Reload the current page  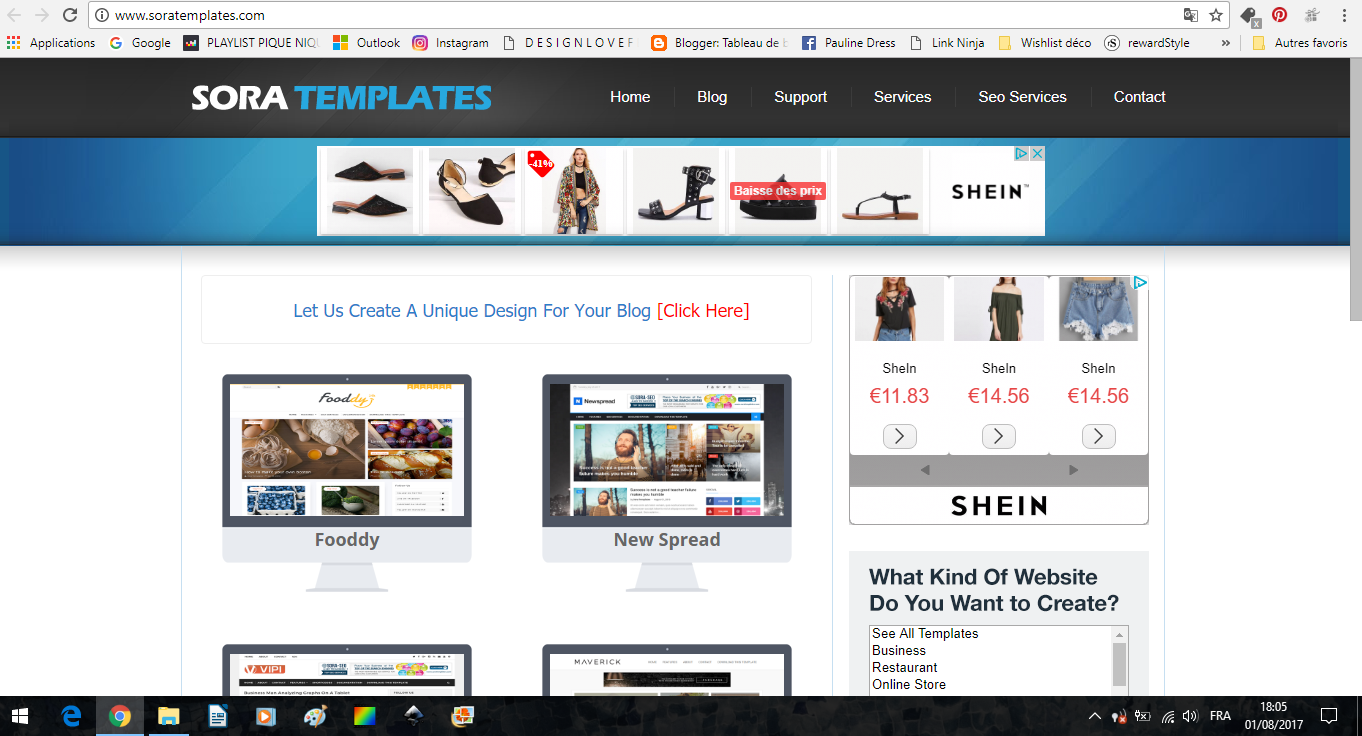click(70, 15)
